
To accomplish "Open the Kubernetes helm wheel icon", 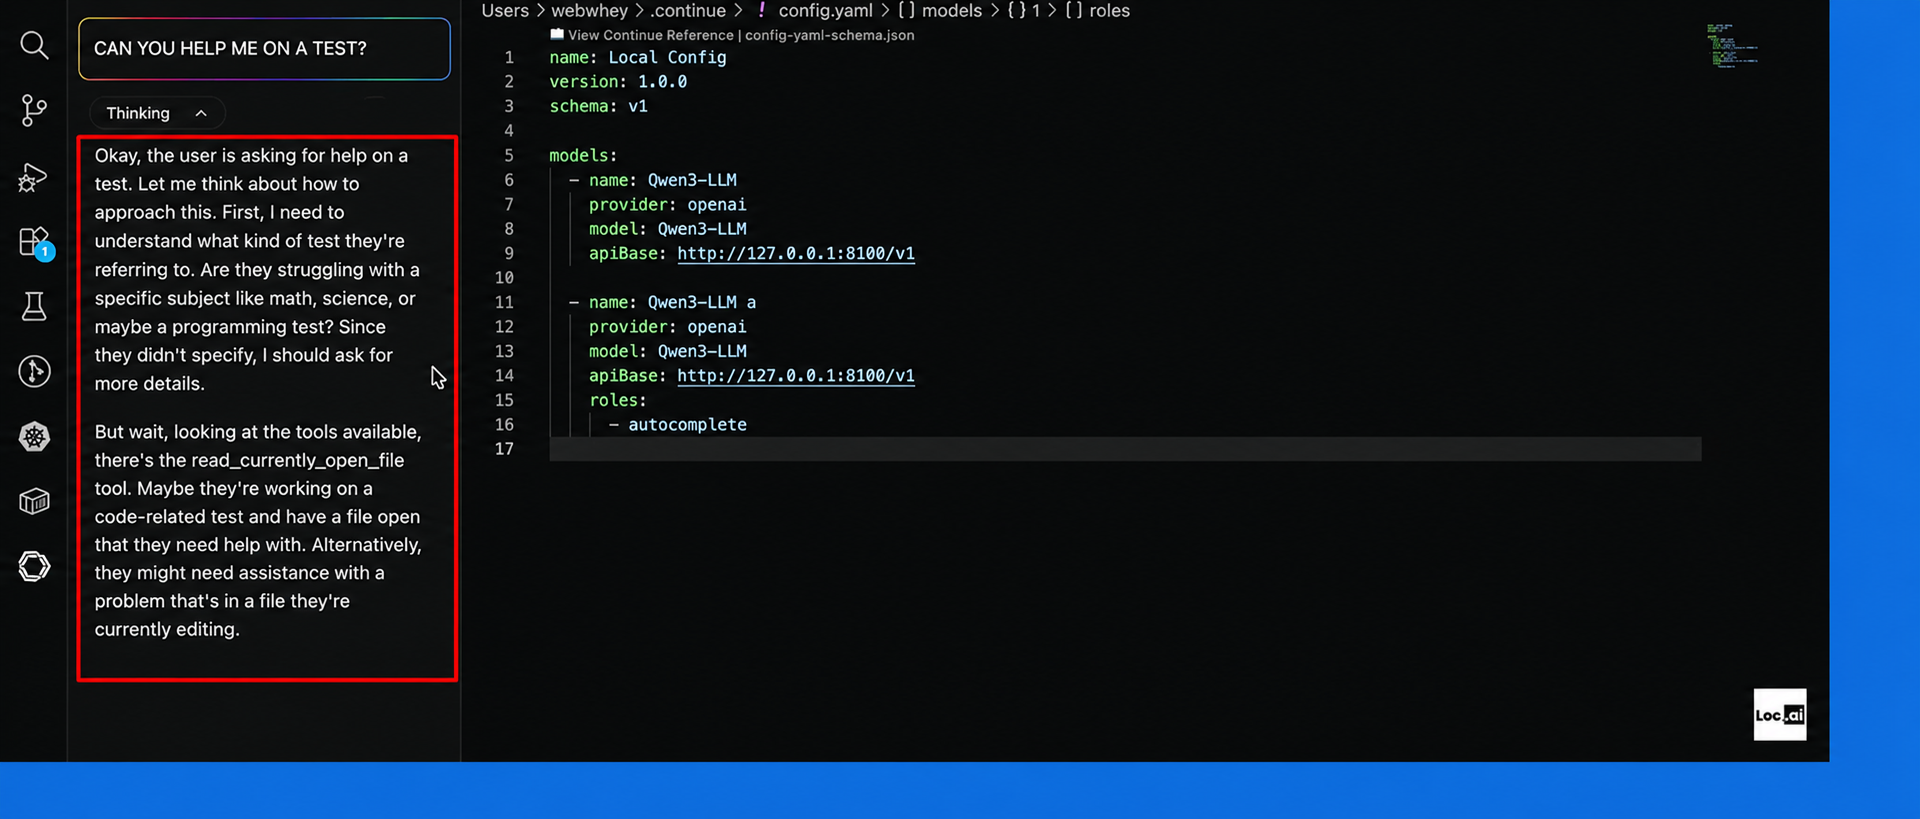I will [x=34, y=436].
